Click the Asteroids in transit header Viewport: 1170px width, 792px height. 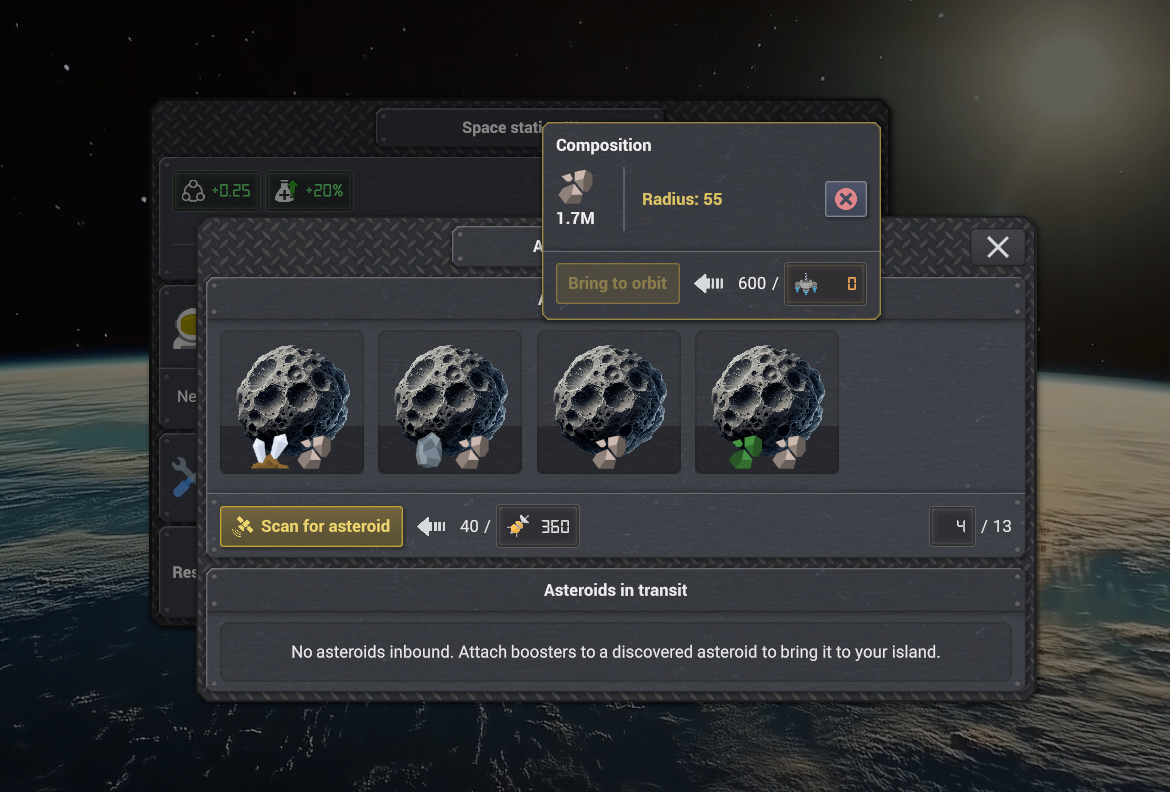click(615, 590)
